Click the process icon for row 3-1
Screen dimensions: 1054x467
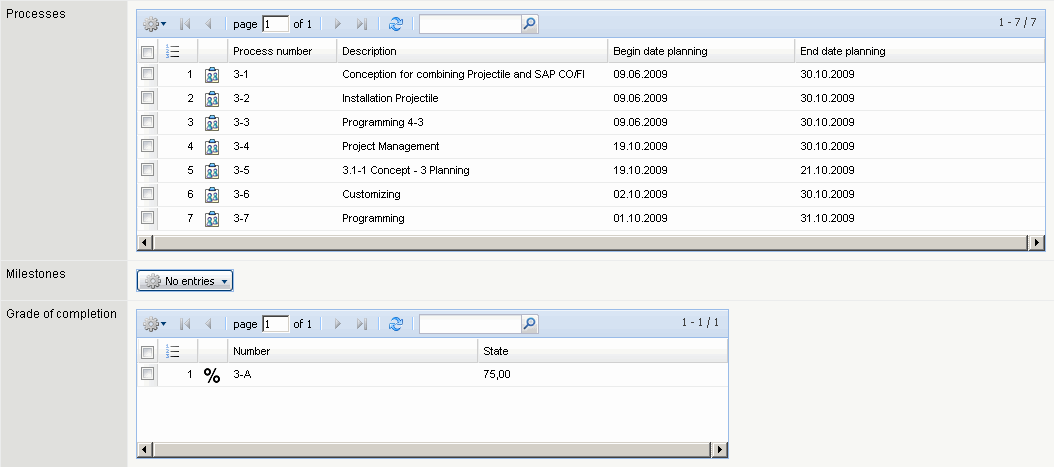(x=212, y=75)
